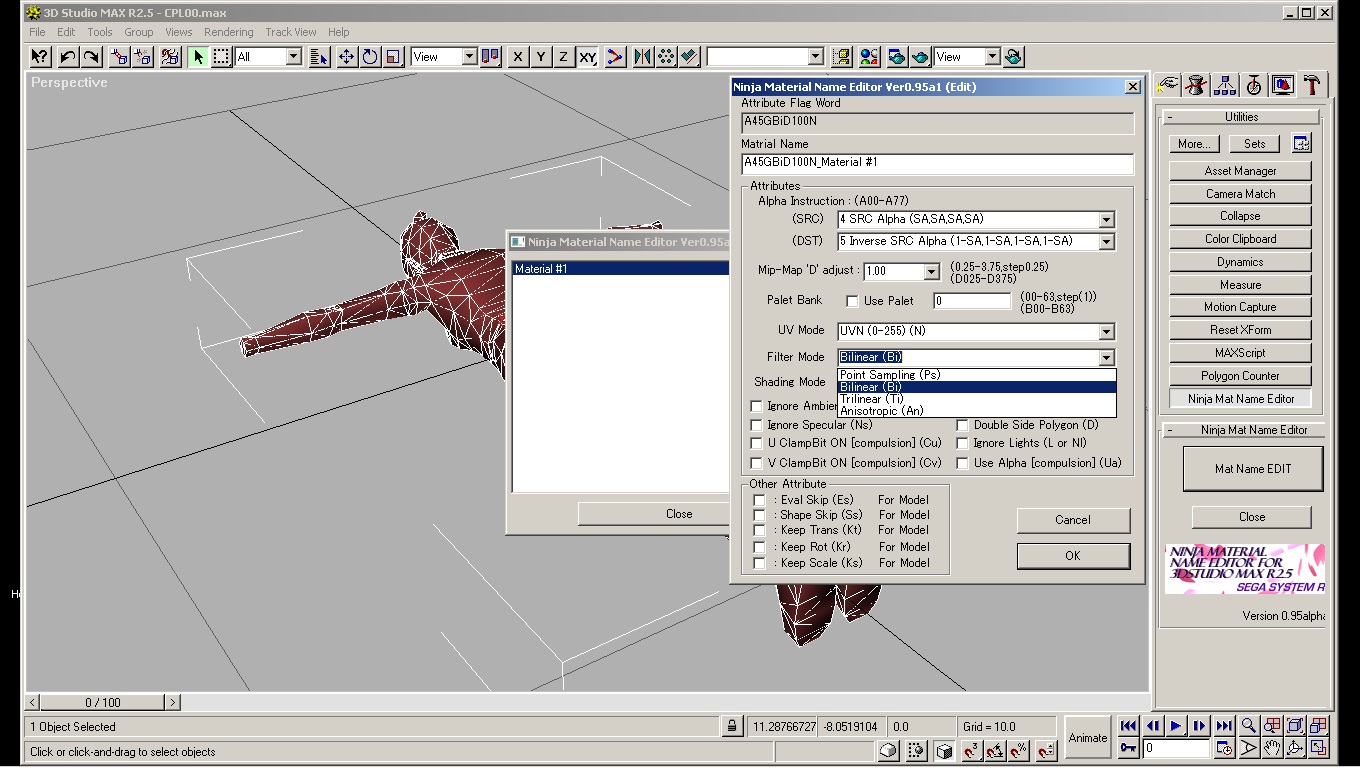Screen dimensions: 1360x768
Task: Open the Hierarchy command panel tab
Action: (x=1225, y=86)
